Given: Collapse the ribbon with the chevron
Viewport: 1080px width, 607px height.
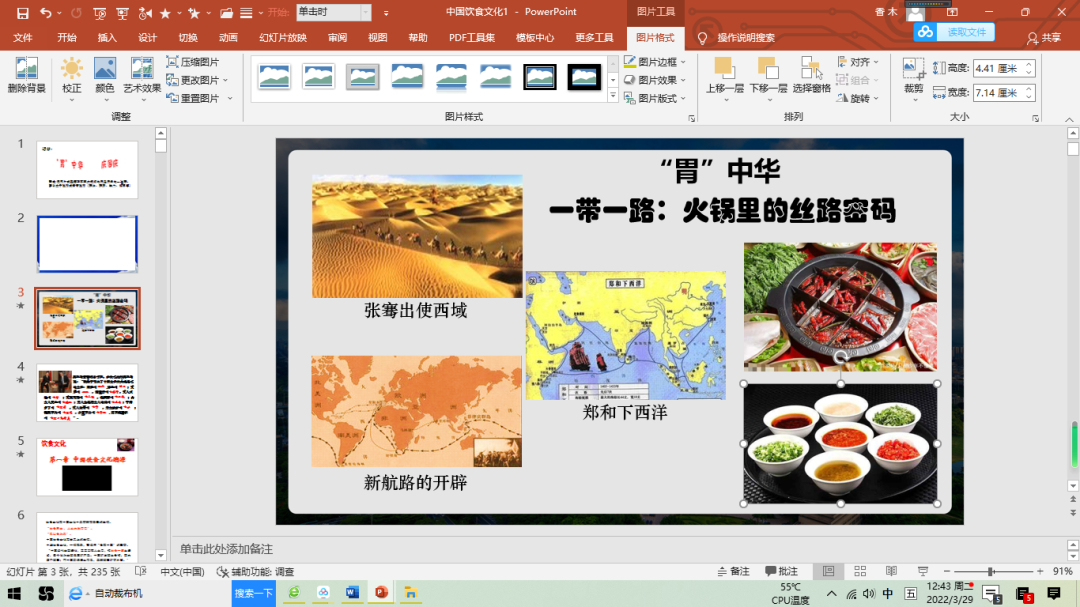Looking at the screenshot, I should (1069, 119).
